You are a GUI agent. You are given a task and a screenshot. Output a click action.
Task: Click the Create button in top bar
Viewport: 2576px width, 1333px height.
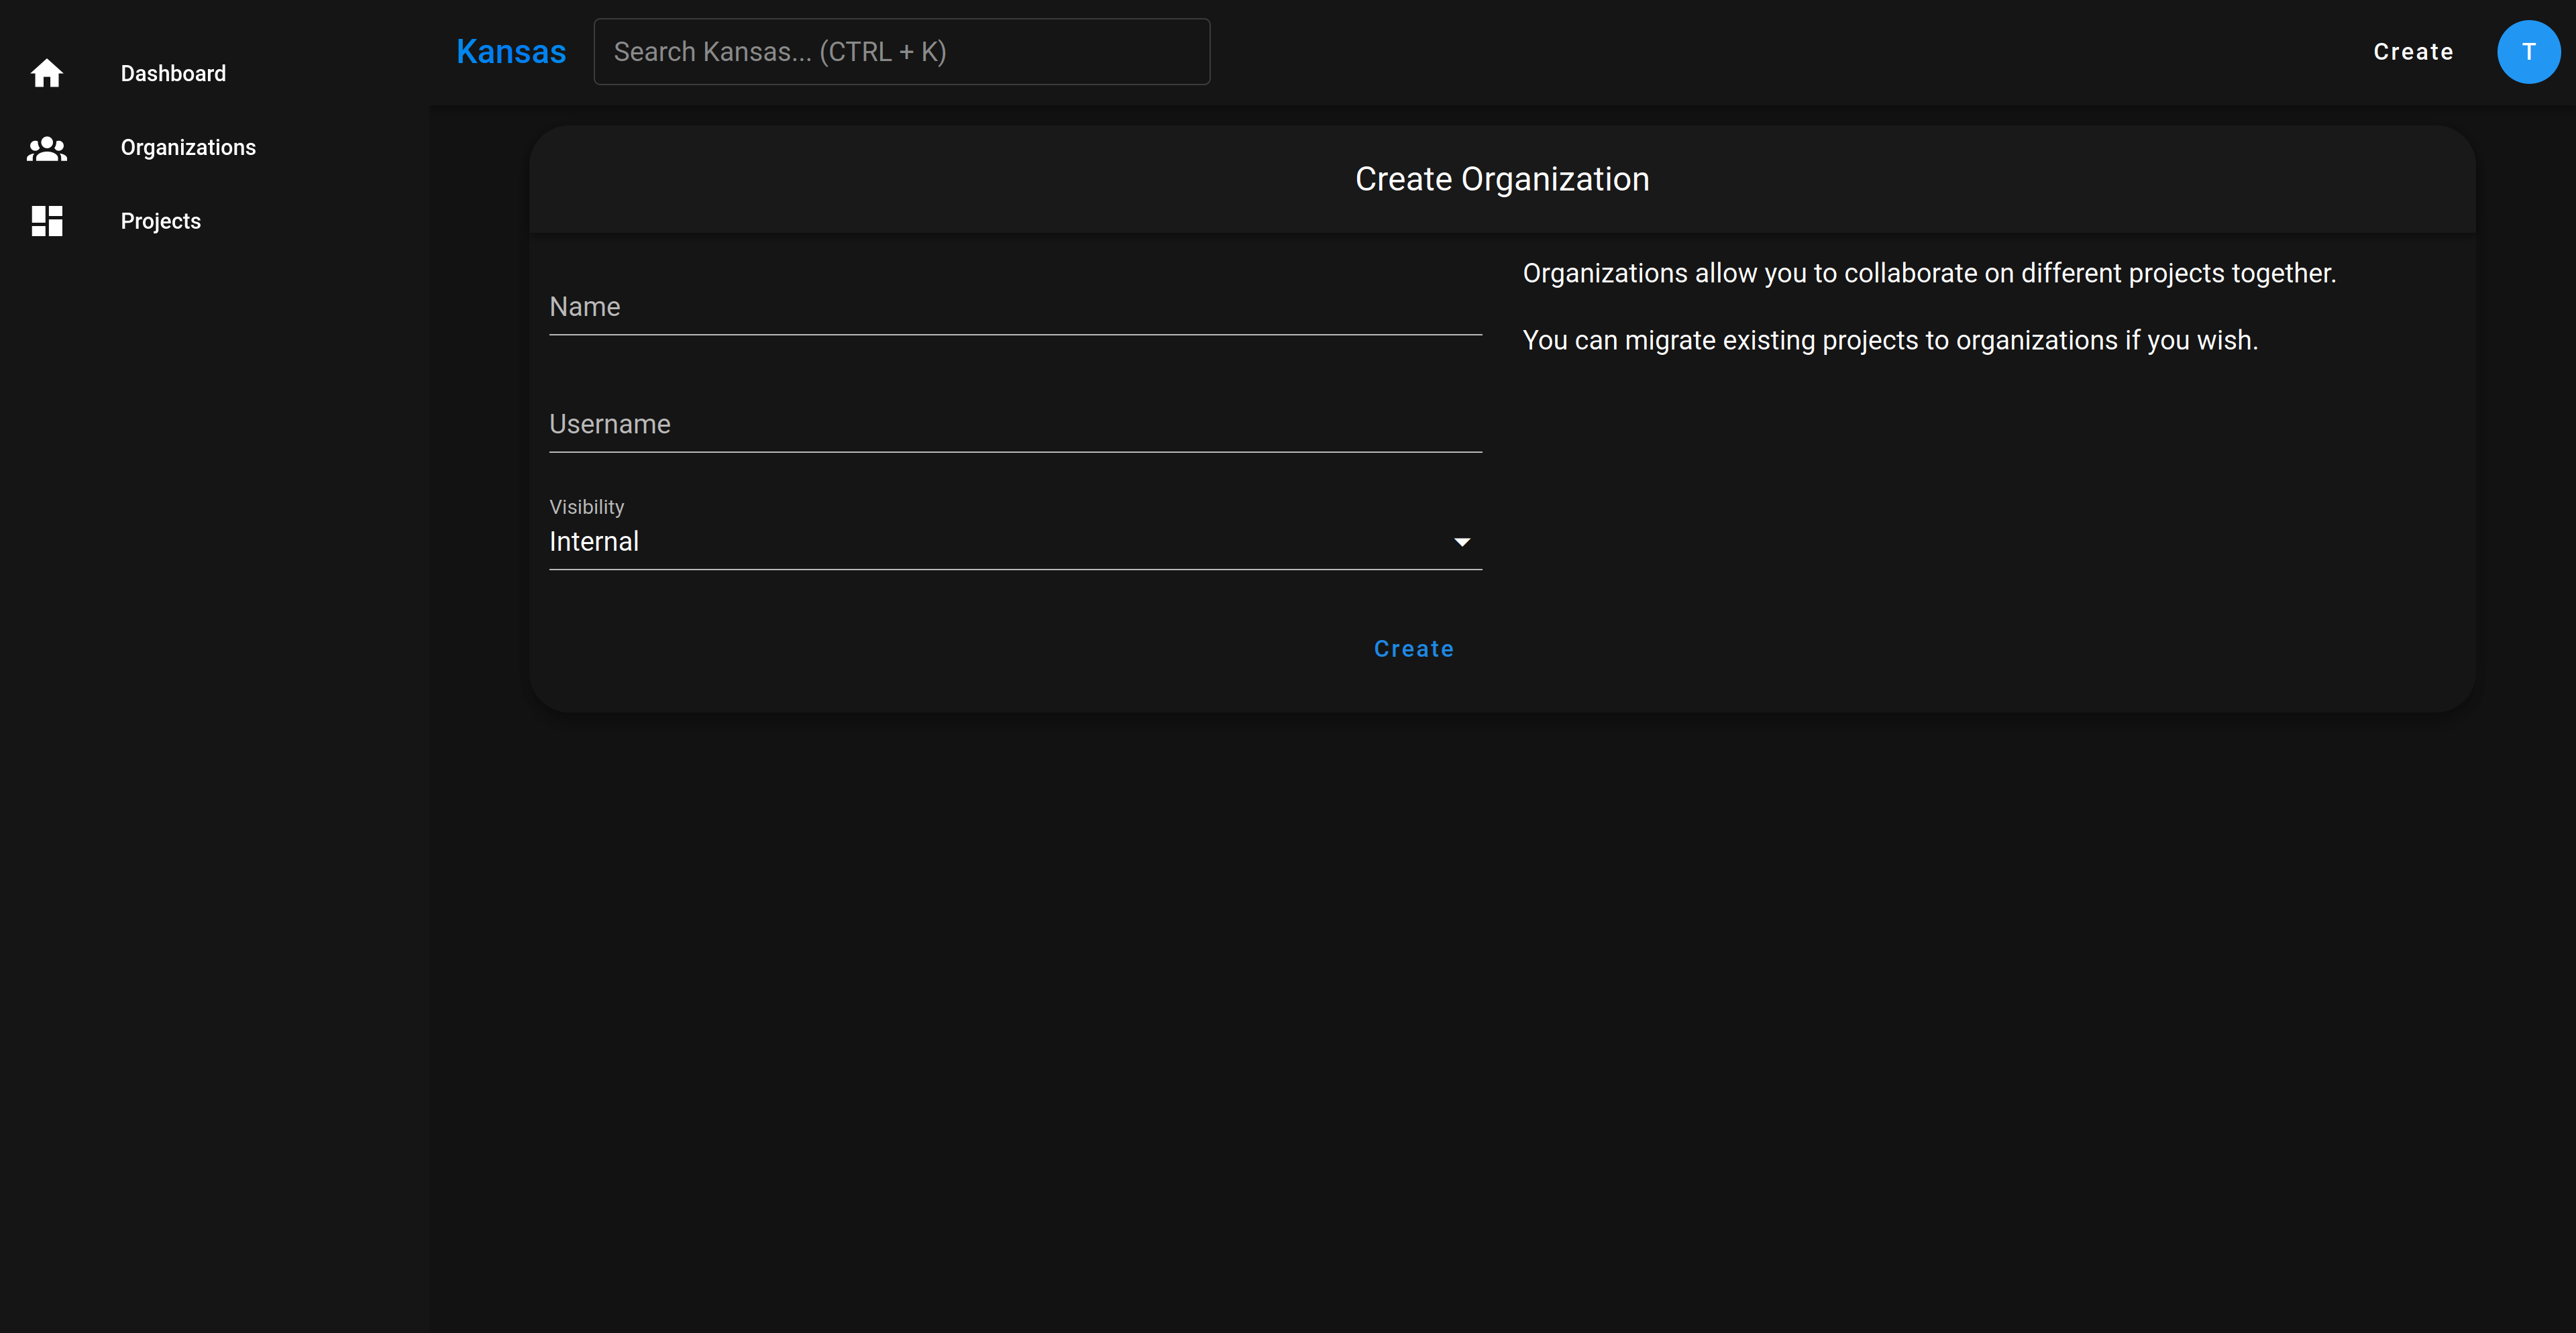click(2412, 52)
